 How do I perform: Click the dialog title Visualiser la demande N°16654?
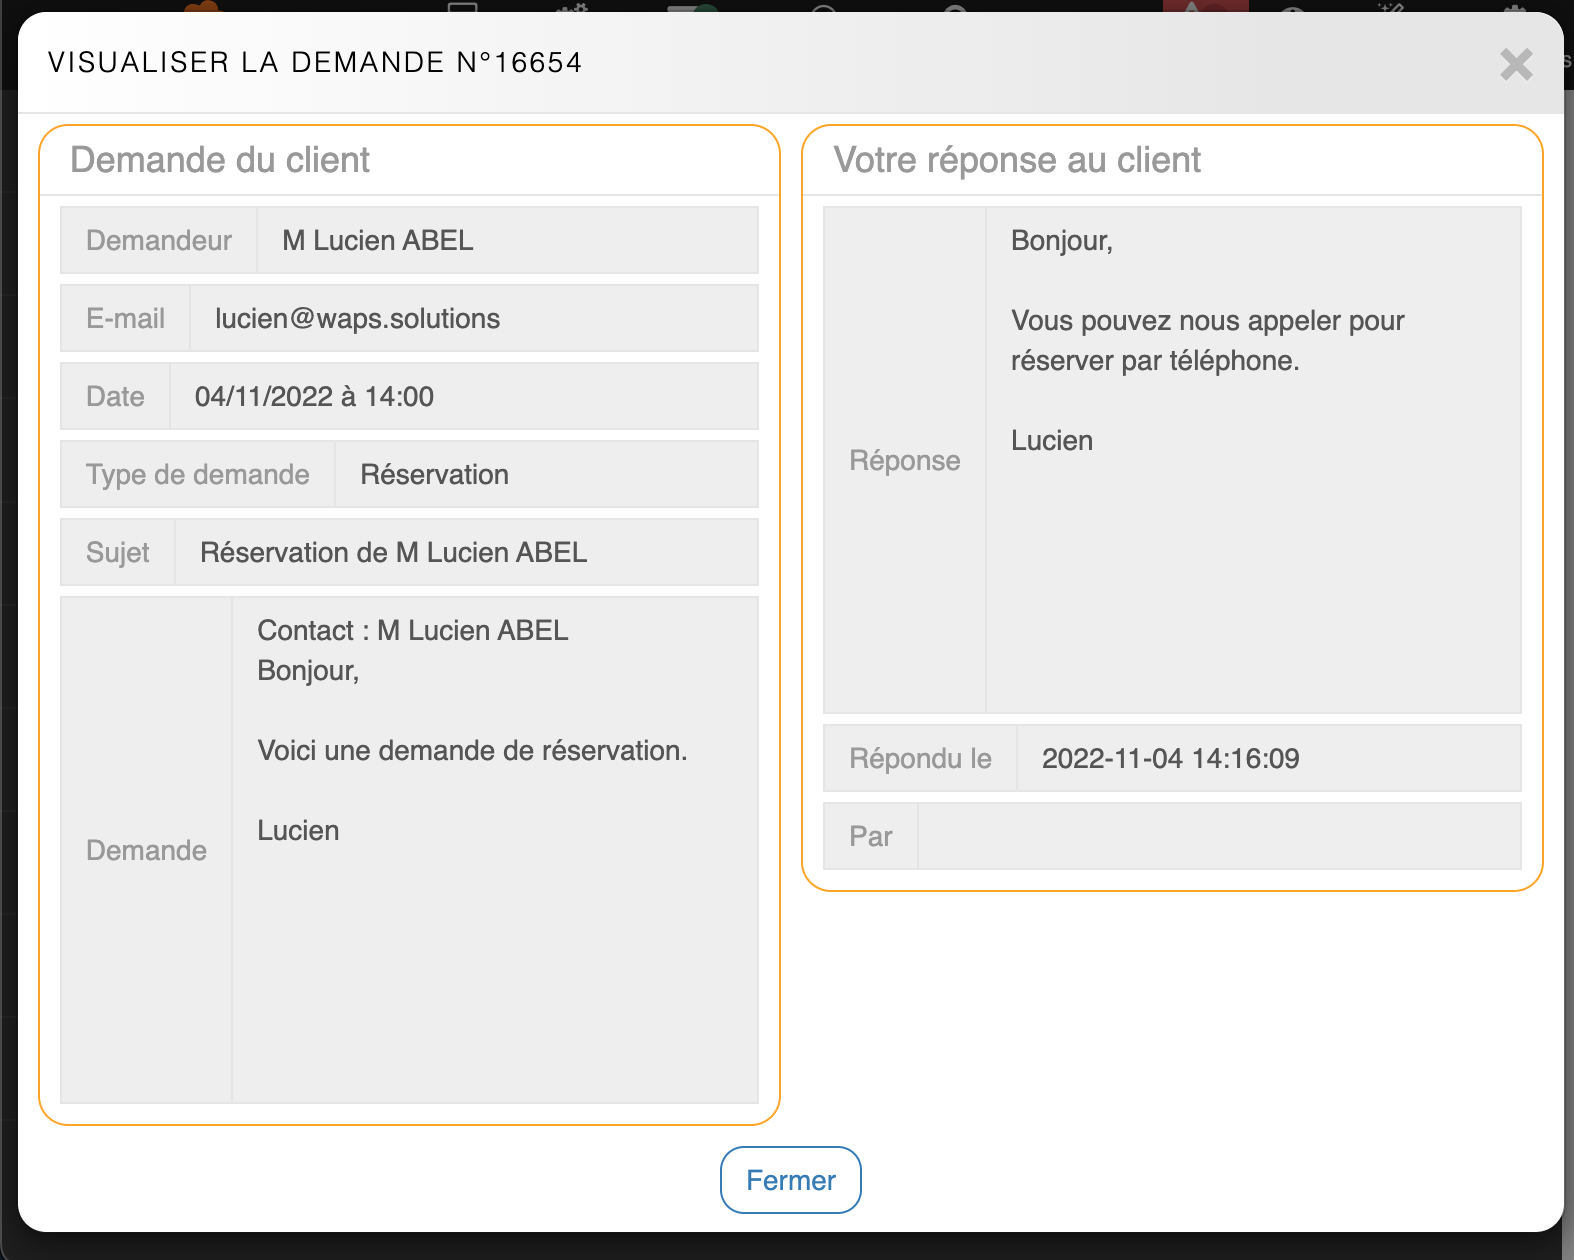315,62
